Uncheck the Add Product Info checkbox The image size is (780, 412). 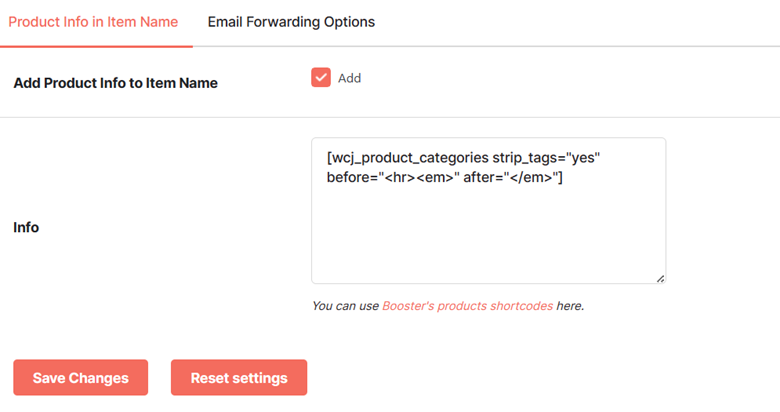tap(321, 78)
